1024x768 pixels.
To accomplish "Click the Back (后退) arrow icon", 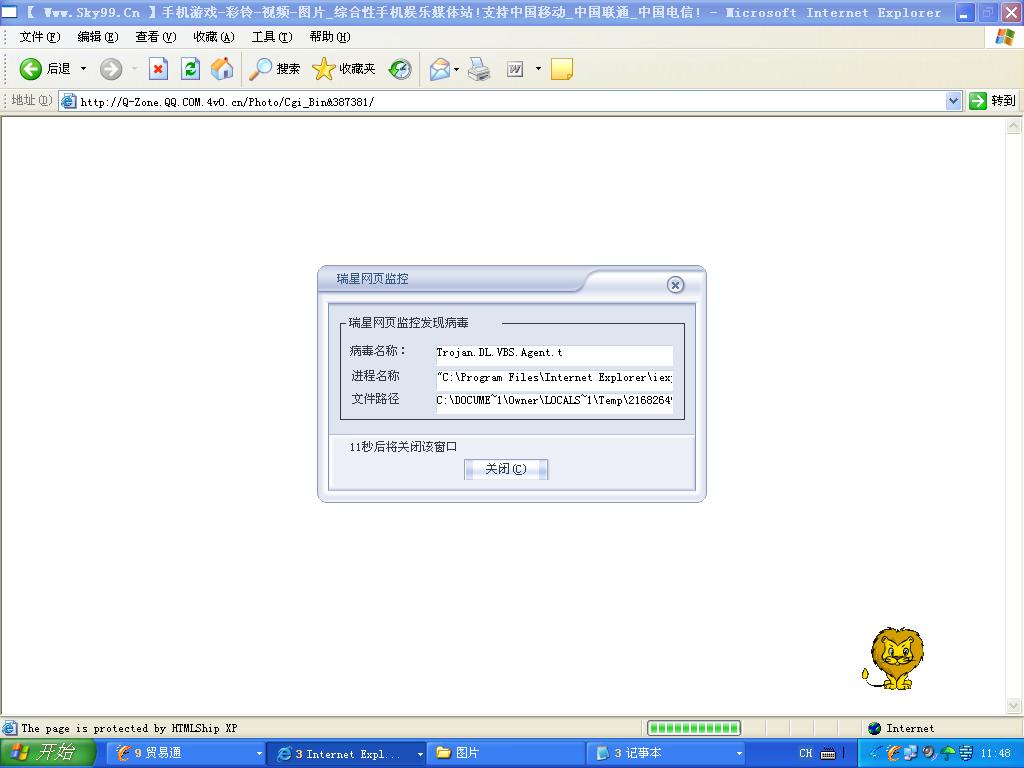I will point(30,69).
